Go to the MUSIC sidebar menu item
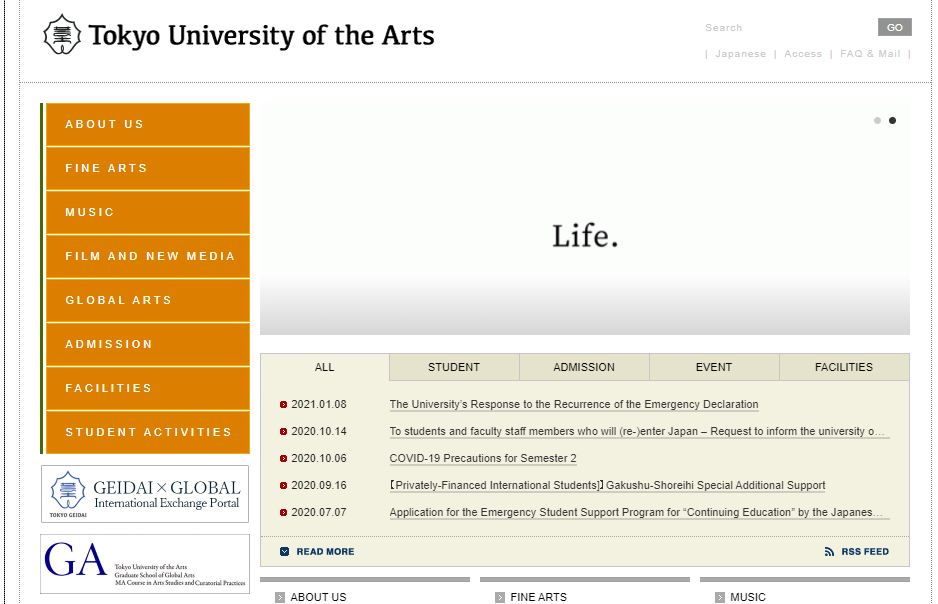This screenshot has width=938, height=604. tap(148, 212)
